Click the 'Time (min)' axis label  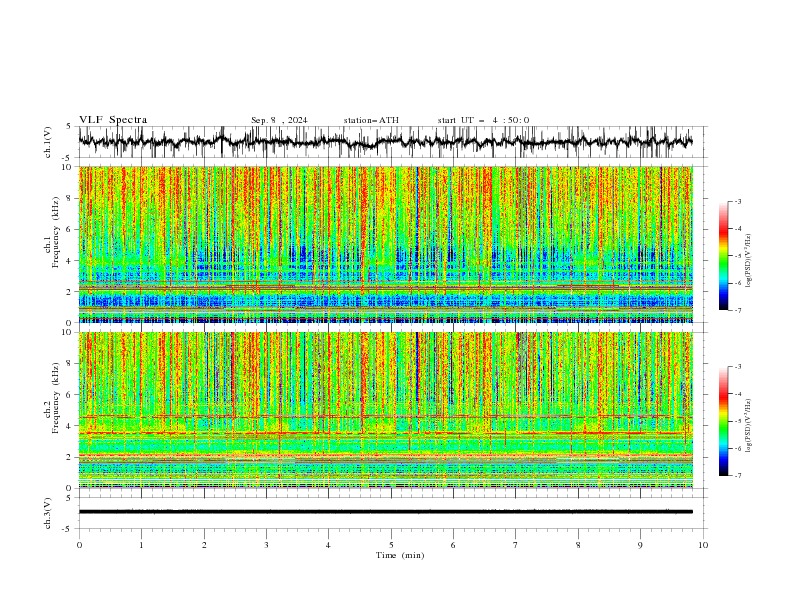point(400,555)
